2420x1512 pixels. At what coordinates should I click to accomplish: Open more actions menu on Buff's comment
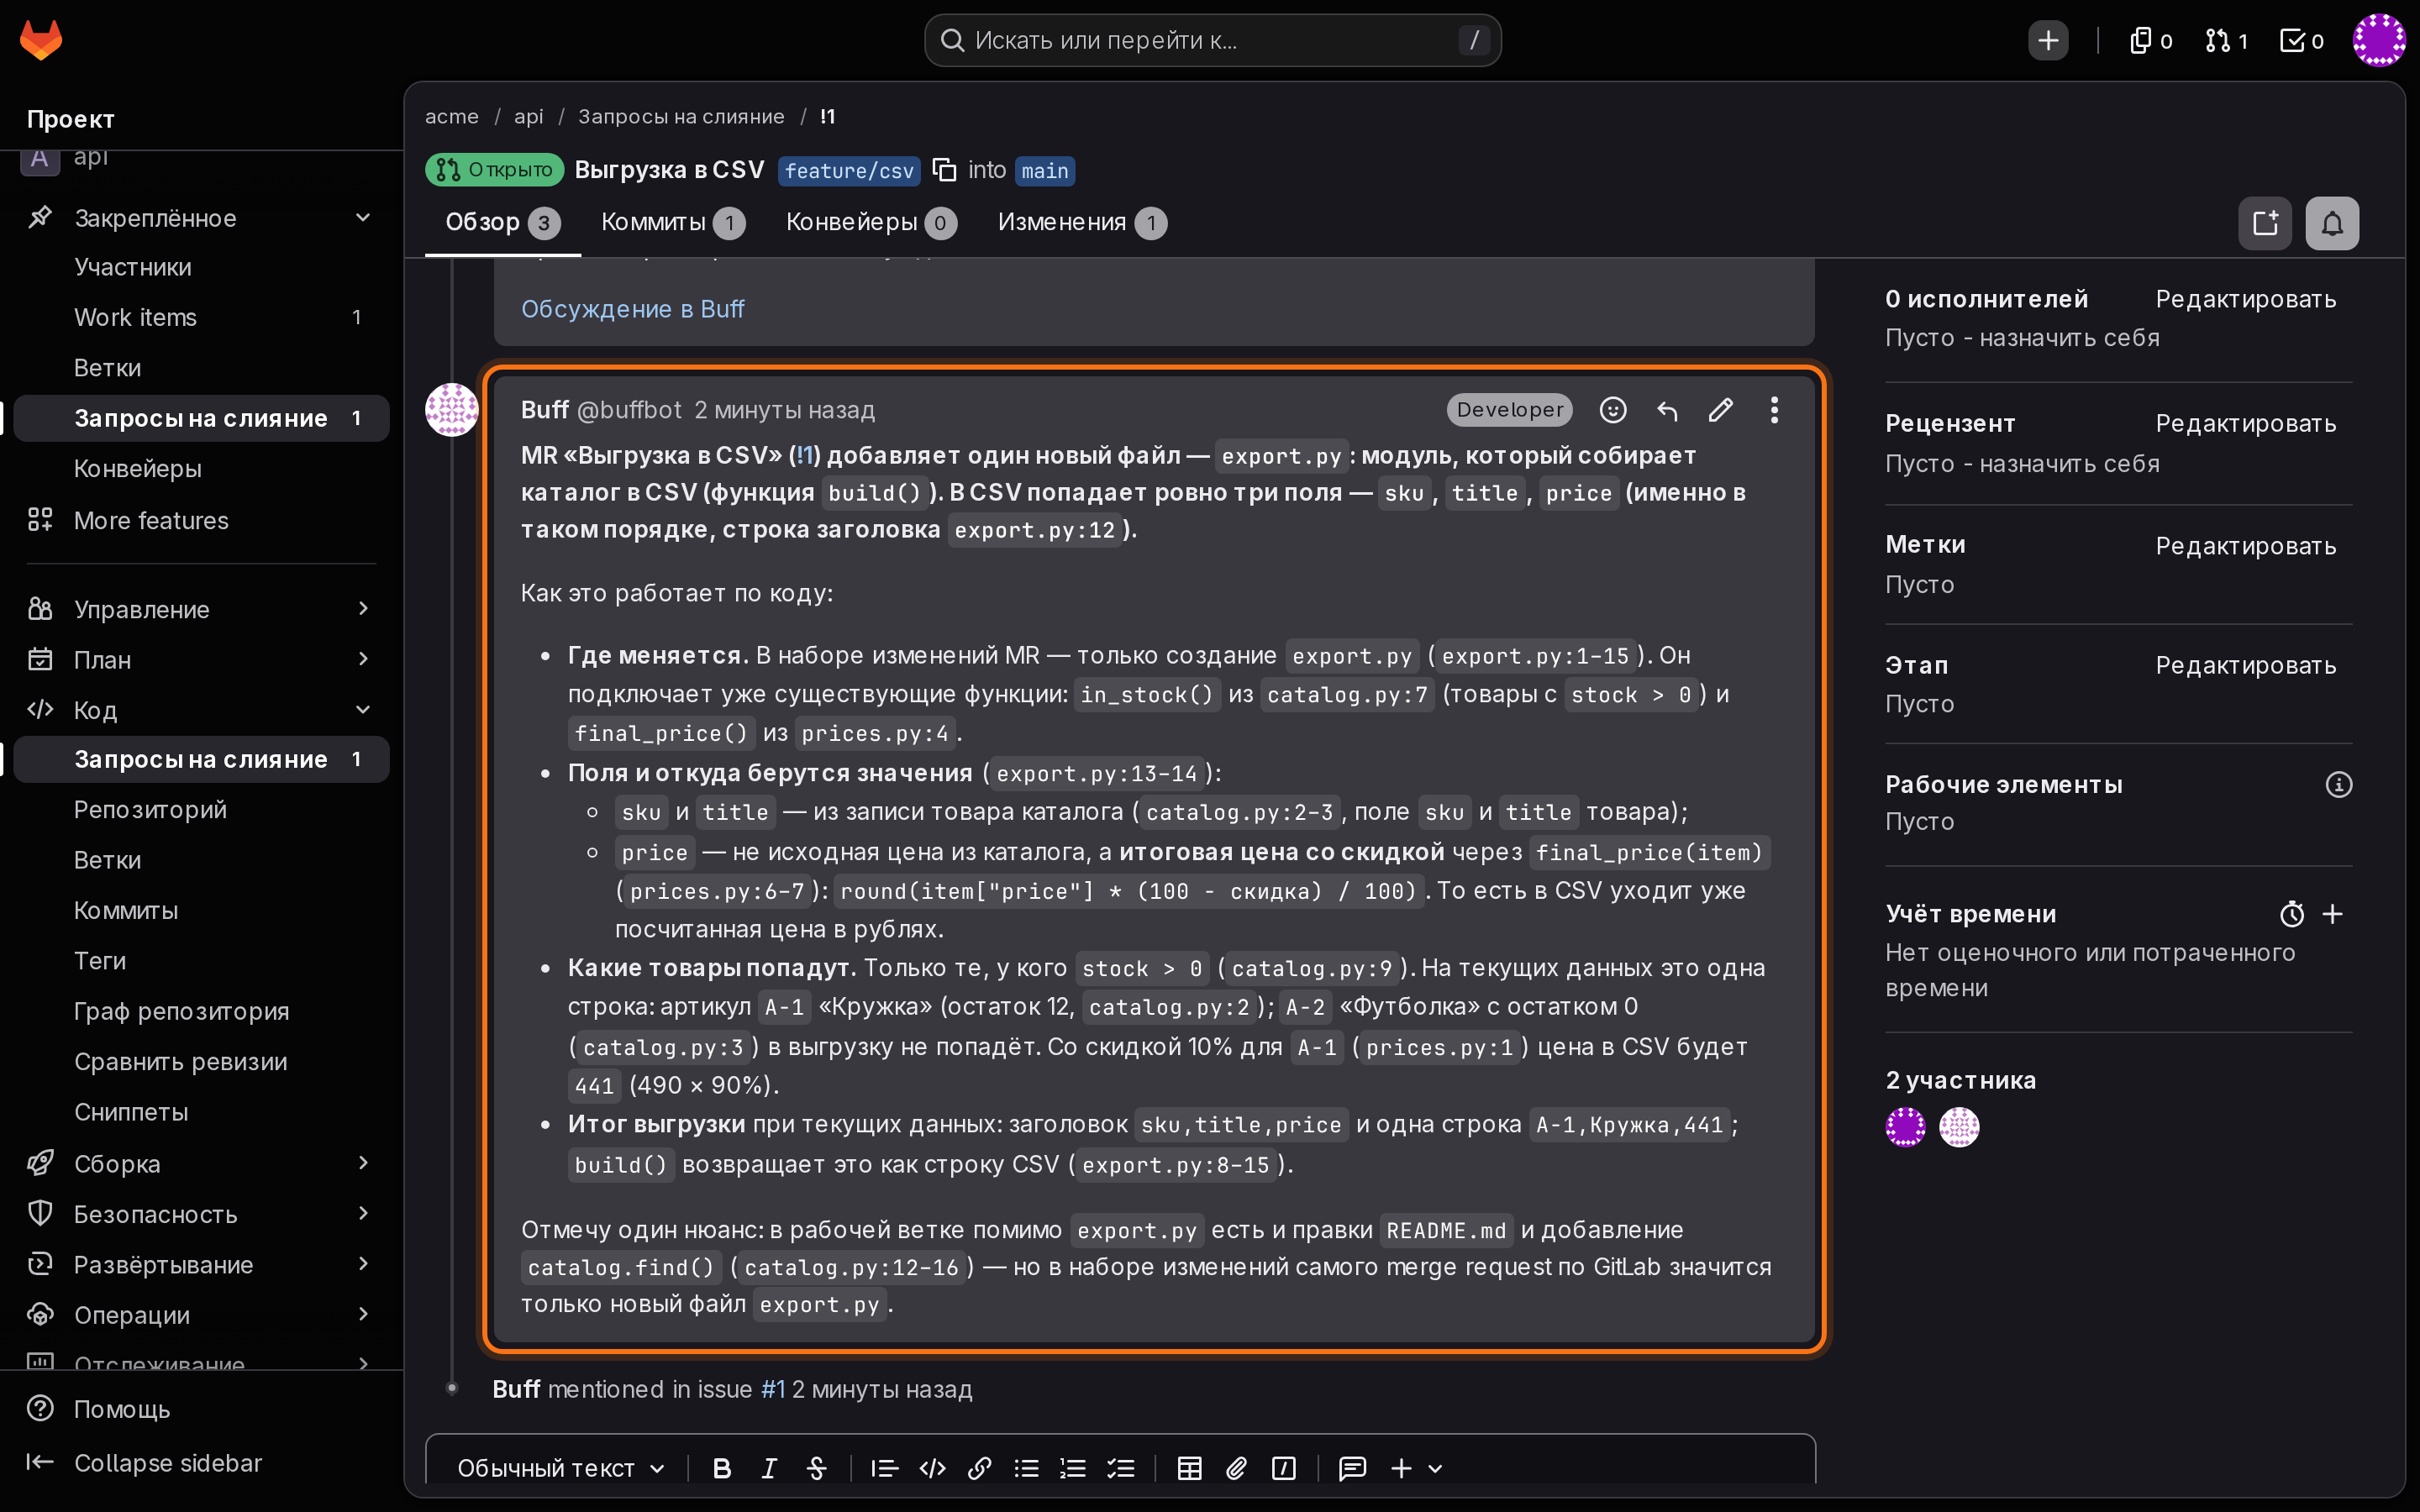click(1774, 410)
